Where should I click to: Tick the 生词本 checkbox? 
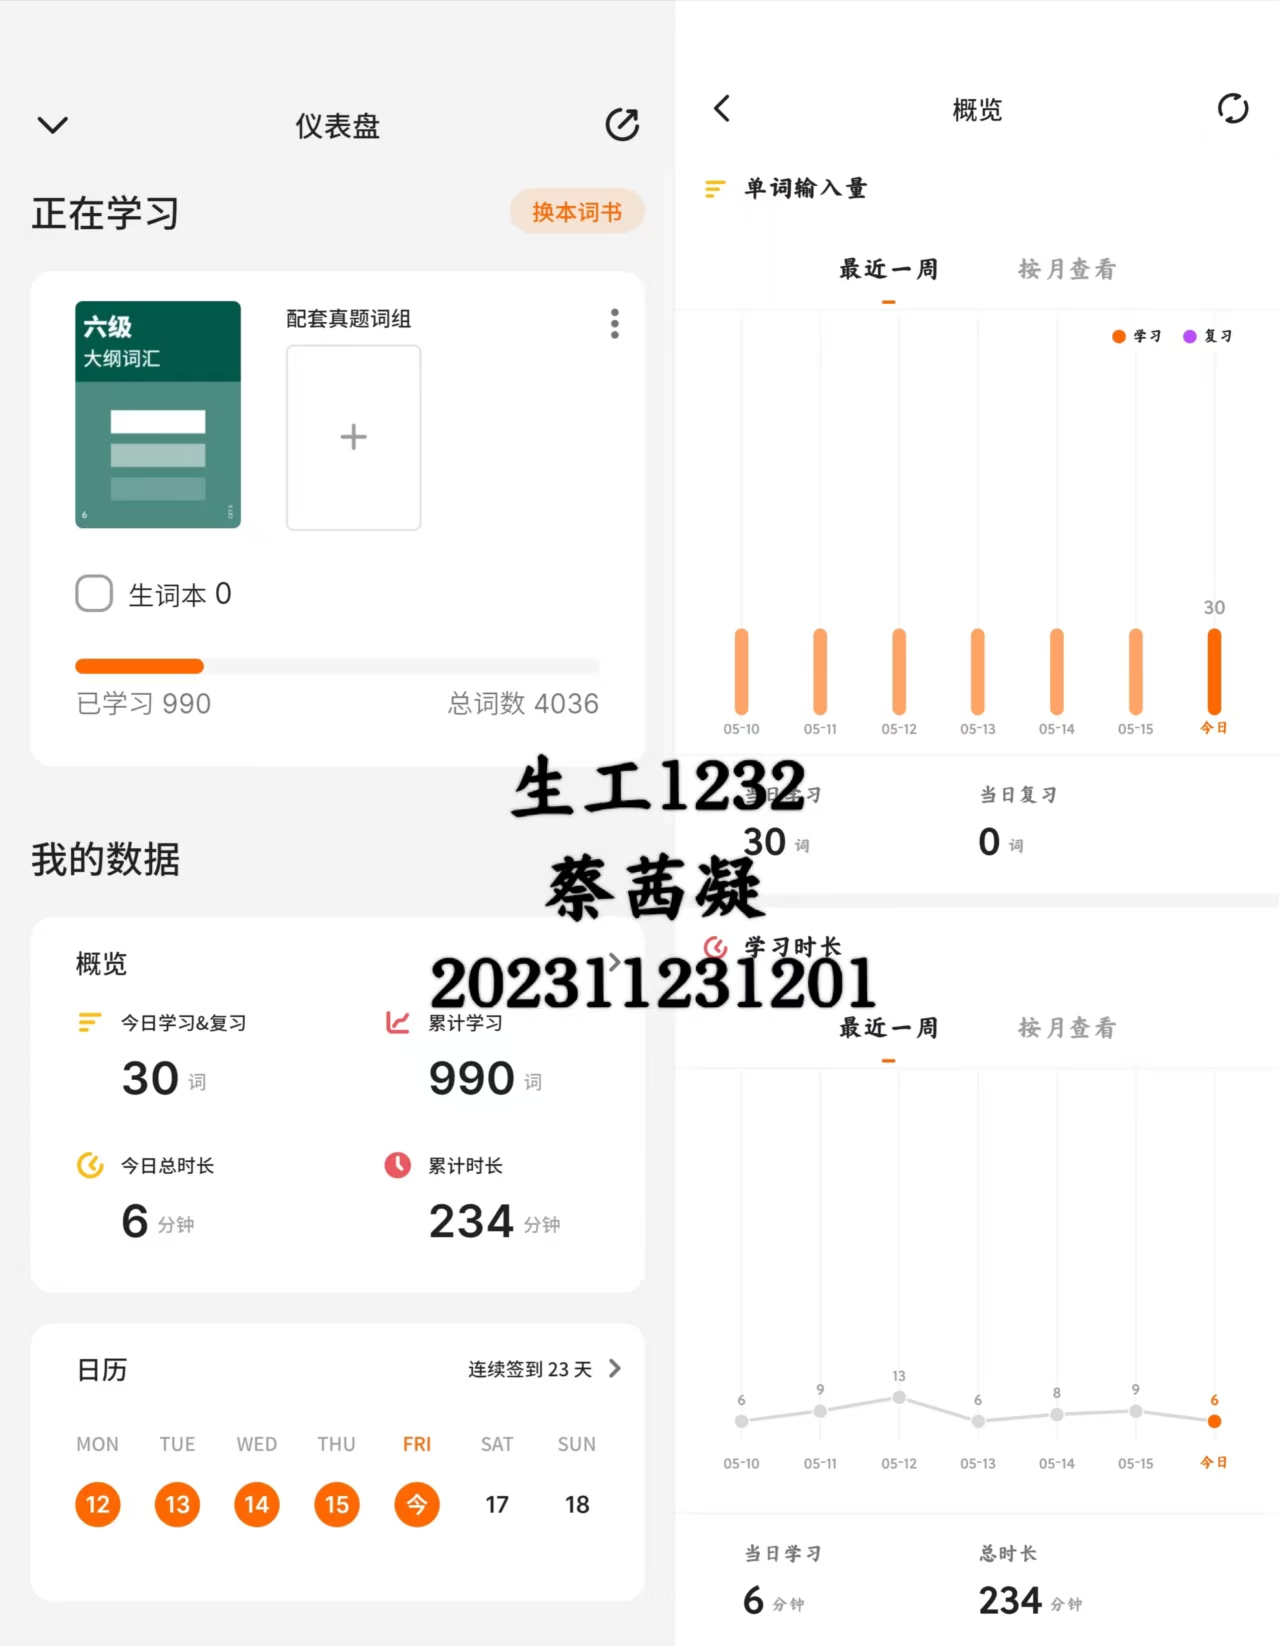[94, 593]
